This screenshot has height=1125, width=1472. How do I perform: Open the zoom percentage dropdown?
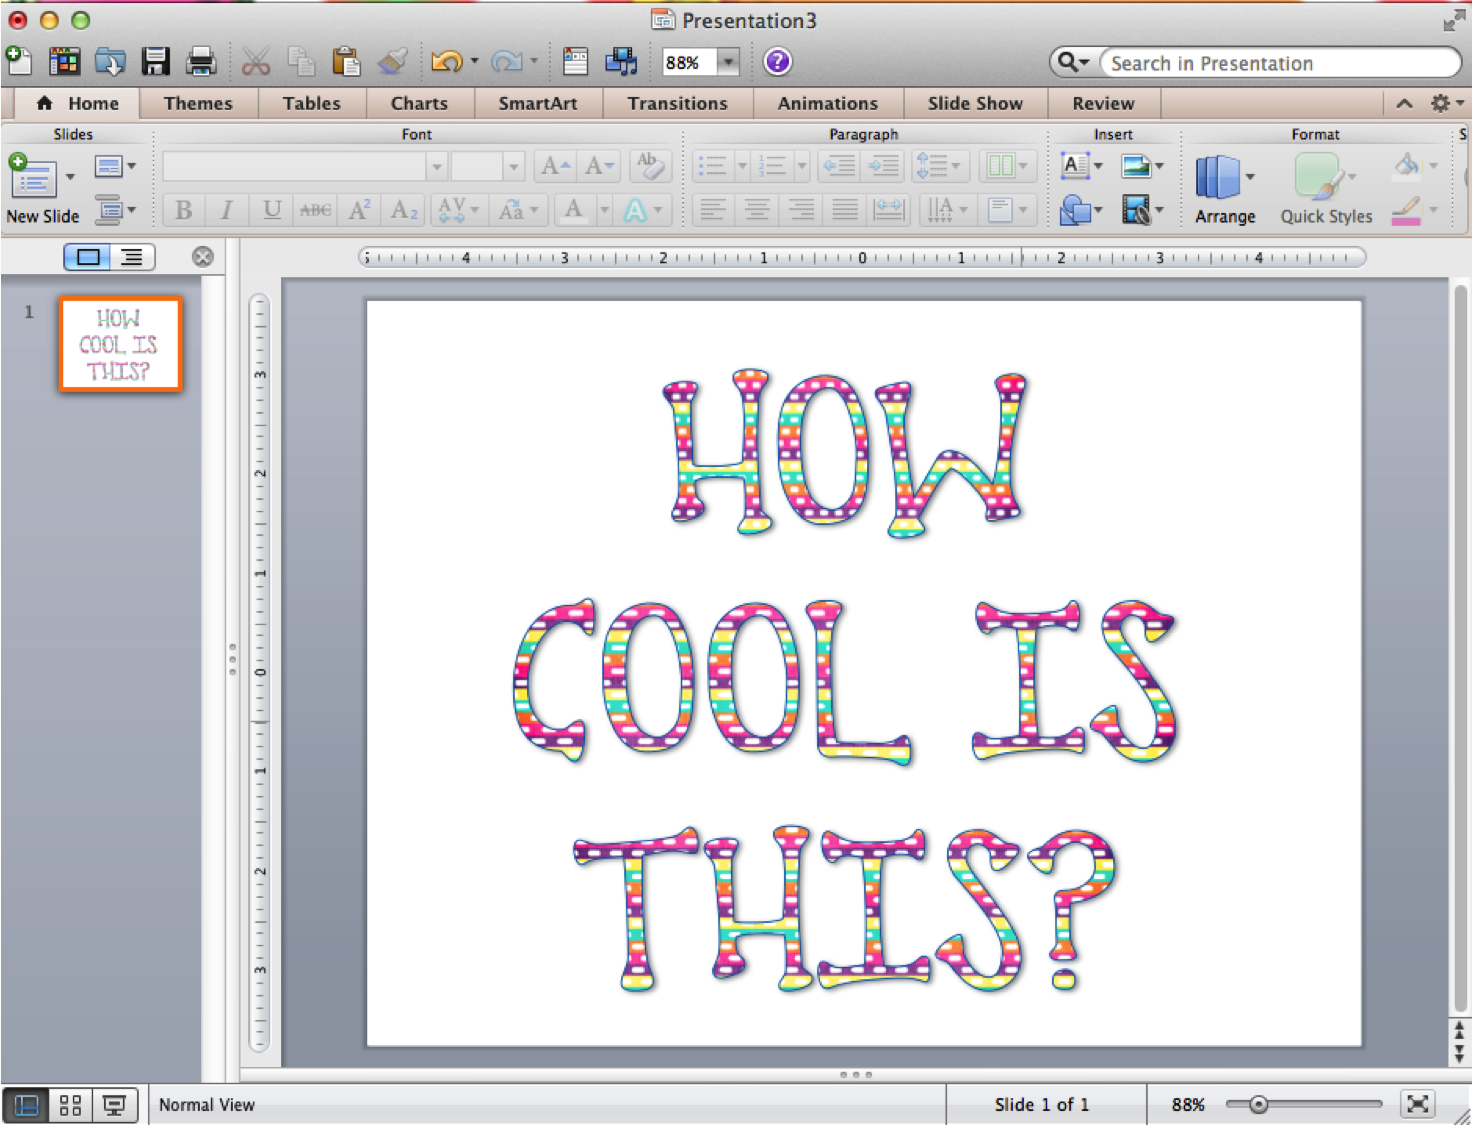click(727, 62)
